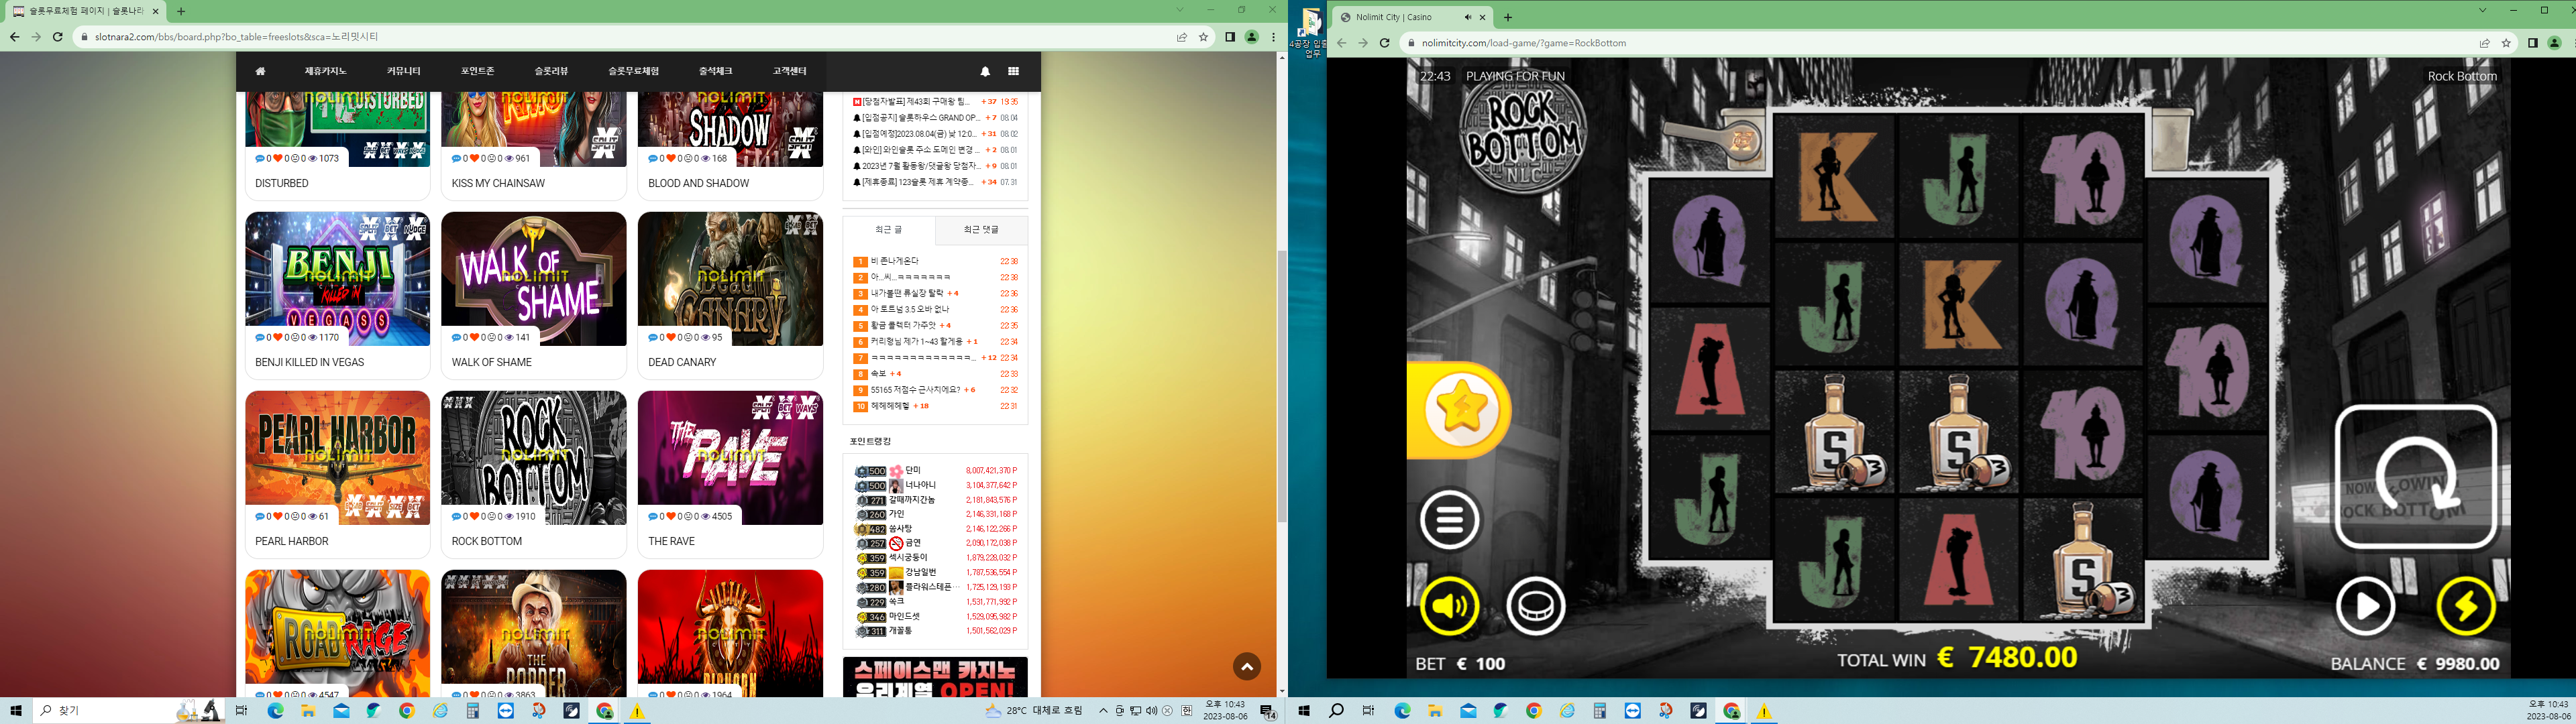Open the WALK OF SHAME title link
2576x724 pixels.
point(491,362)
